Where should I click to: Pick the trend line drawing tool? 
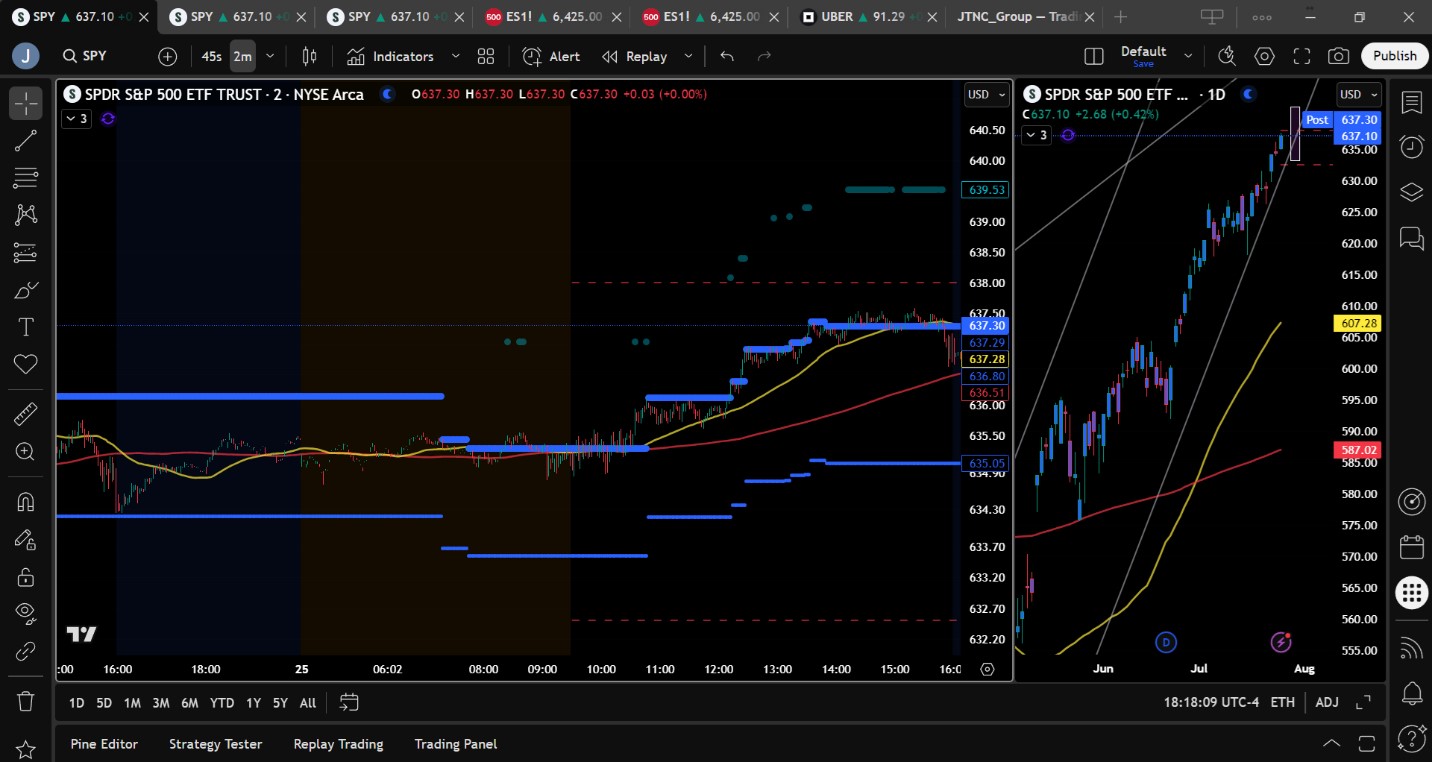[x=26, y=141]
